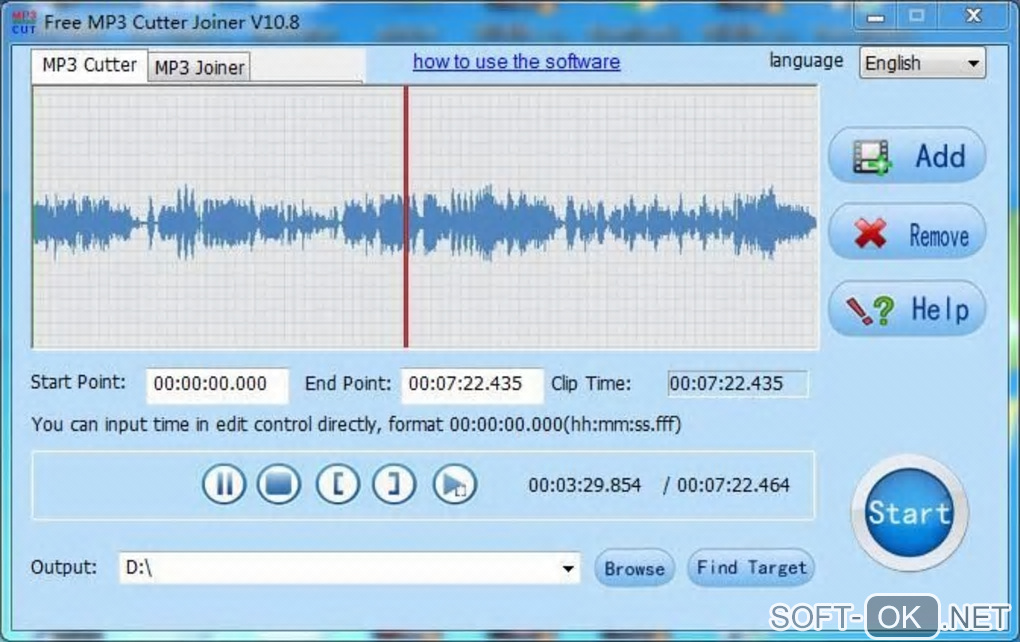Minimize the Free MP3 Cutter Joiner window
The width and height of the screenshot is (1020, 642).
(x=876, y=17)
